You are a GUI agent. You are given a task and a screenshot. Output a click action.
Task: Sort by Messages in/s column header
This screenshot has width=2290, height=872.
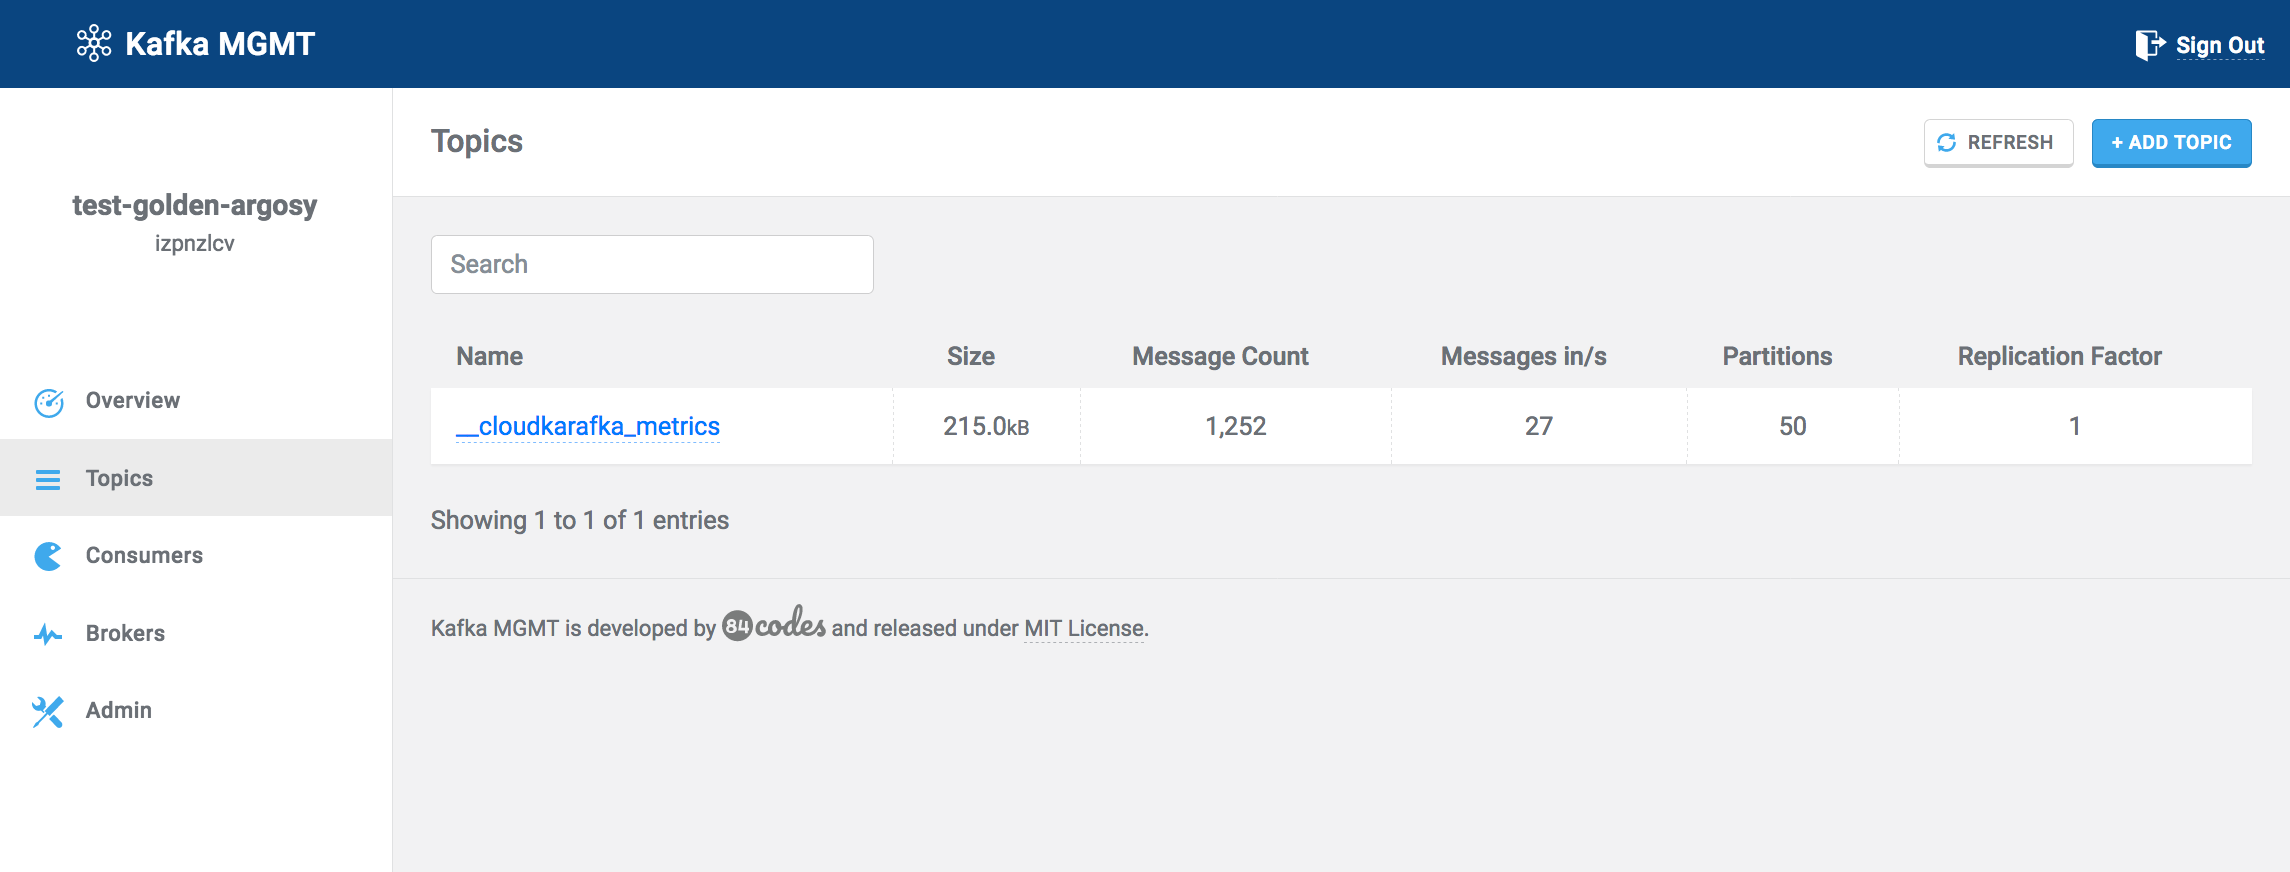click(x=1524, y=356)
